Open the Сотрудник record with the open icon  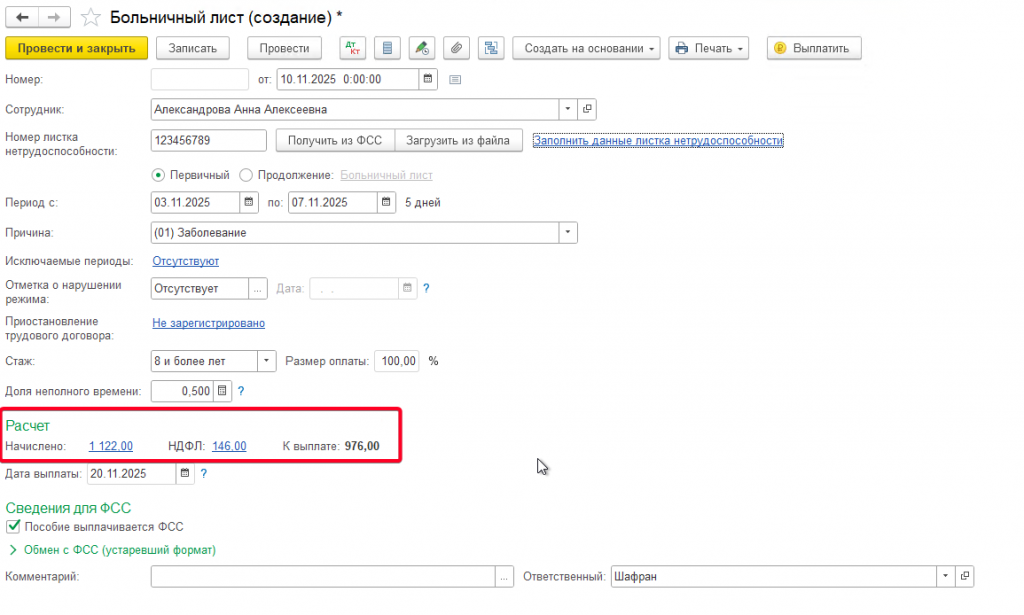pos(587,109)
